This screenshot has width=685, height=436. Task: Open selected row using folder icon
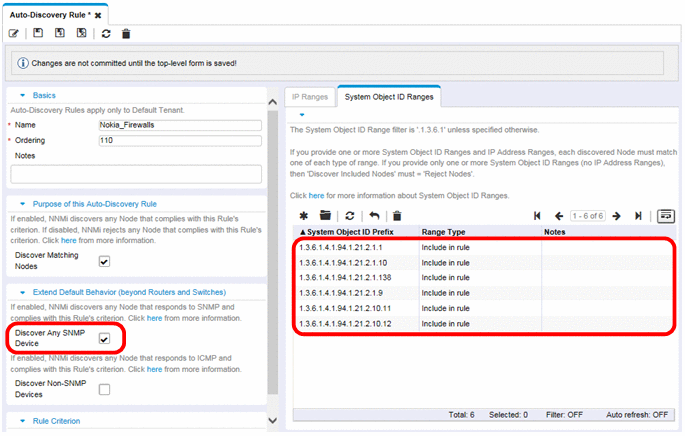point(325,215)
